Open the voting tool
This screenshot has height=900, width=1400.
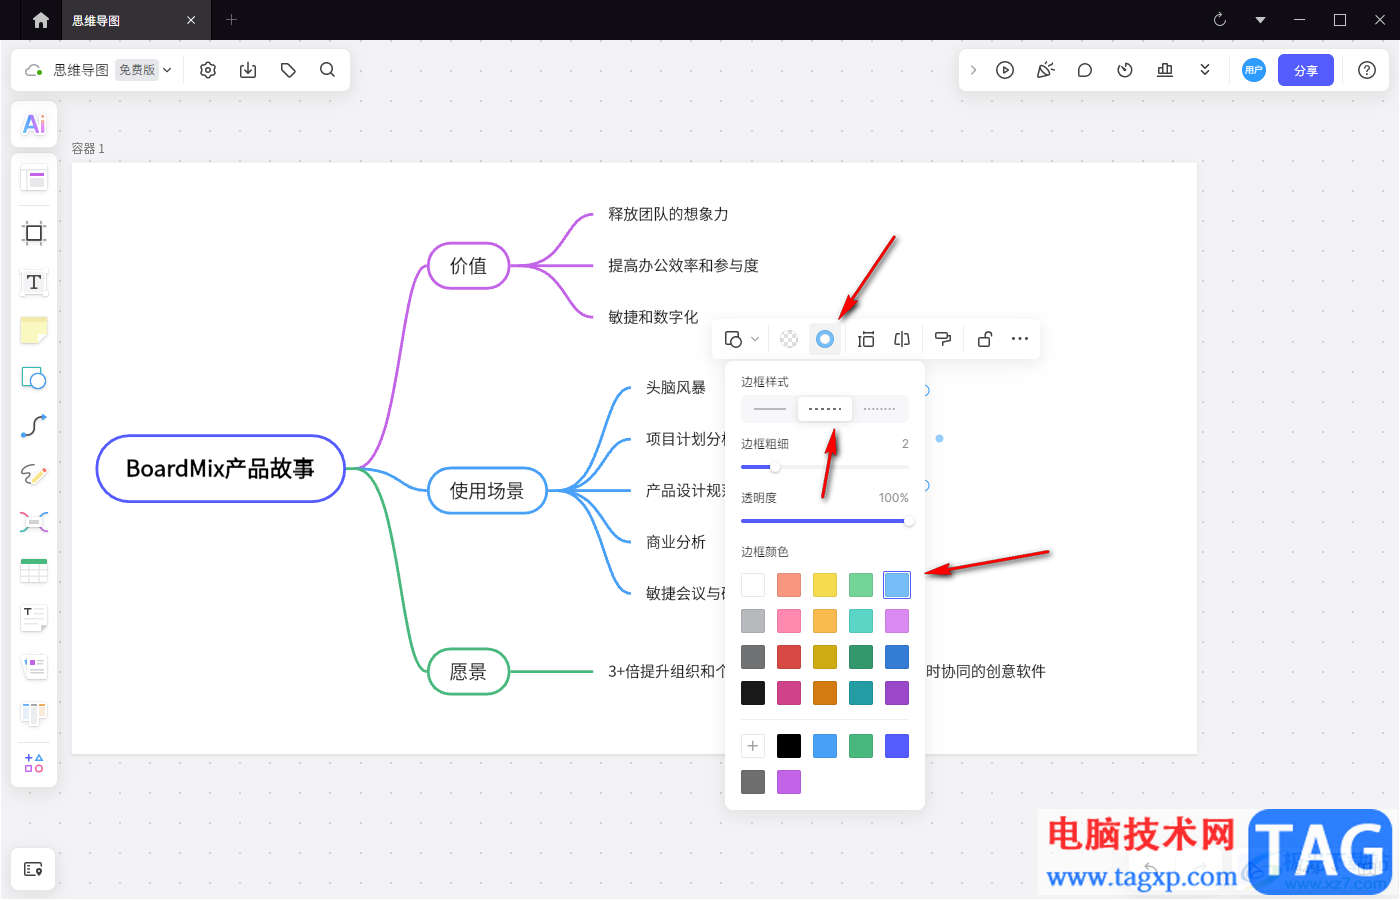pos(1165,70)
